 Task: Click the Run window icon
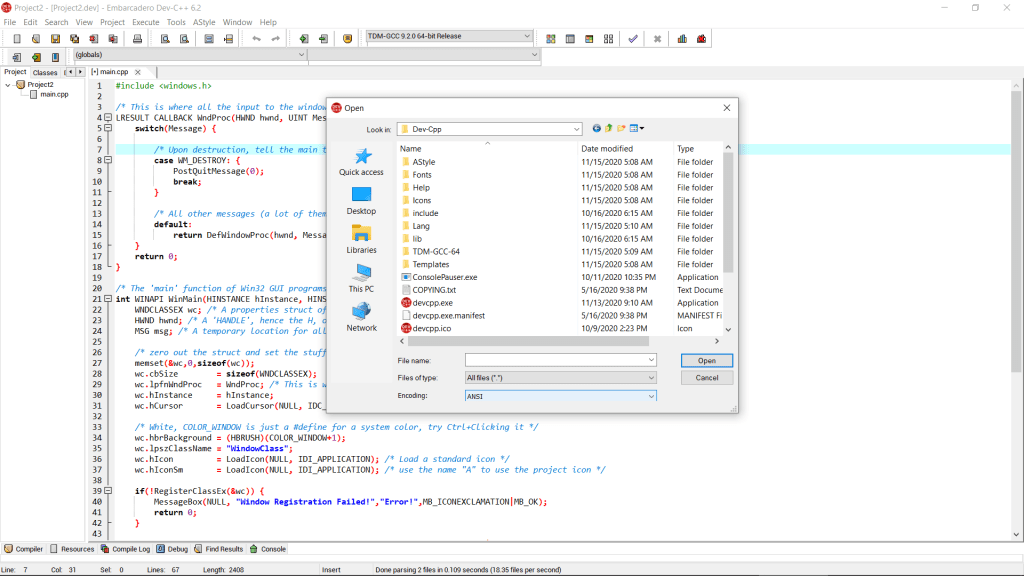(x=570, y=39)
